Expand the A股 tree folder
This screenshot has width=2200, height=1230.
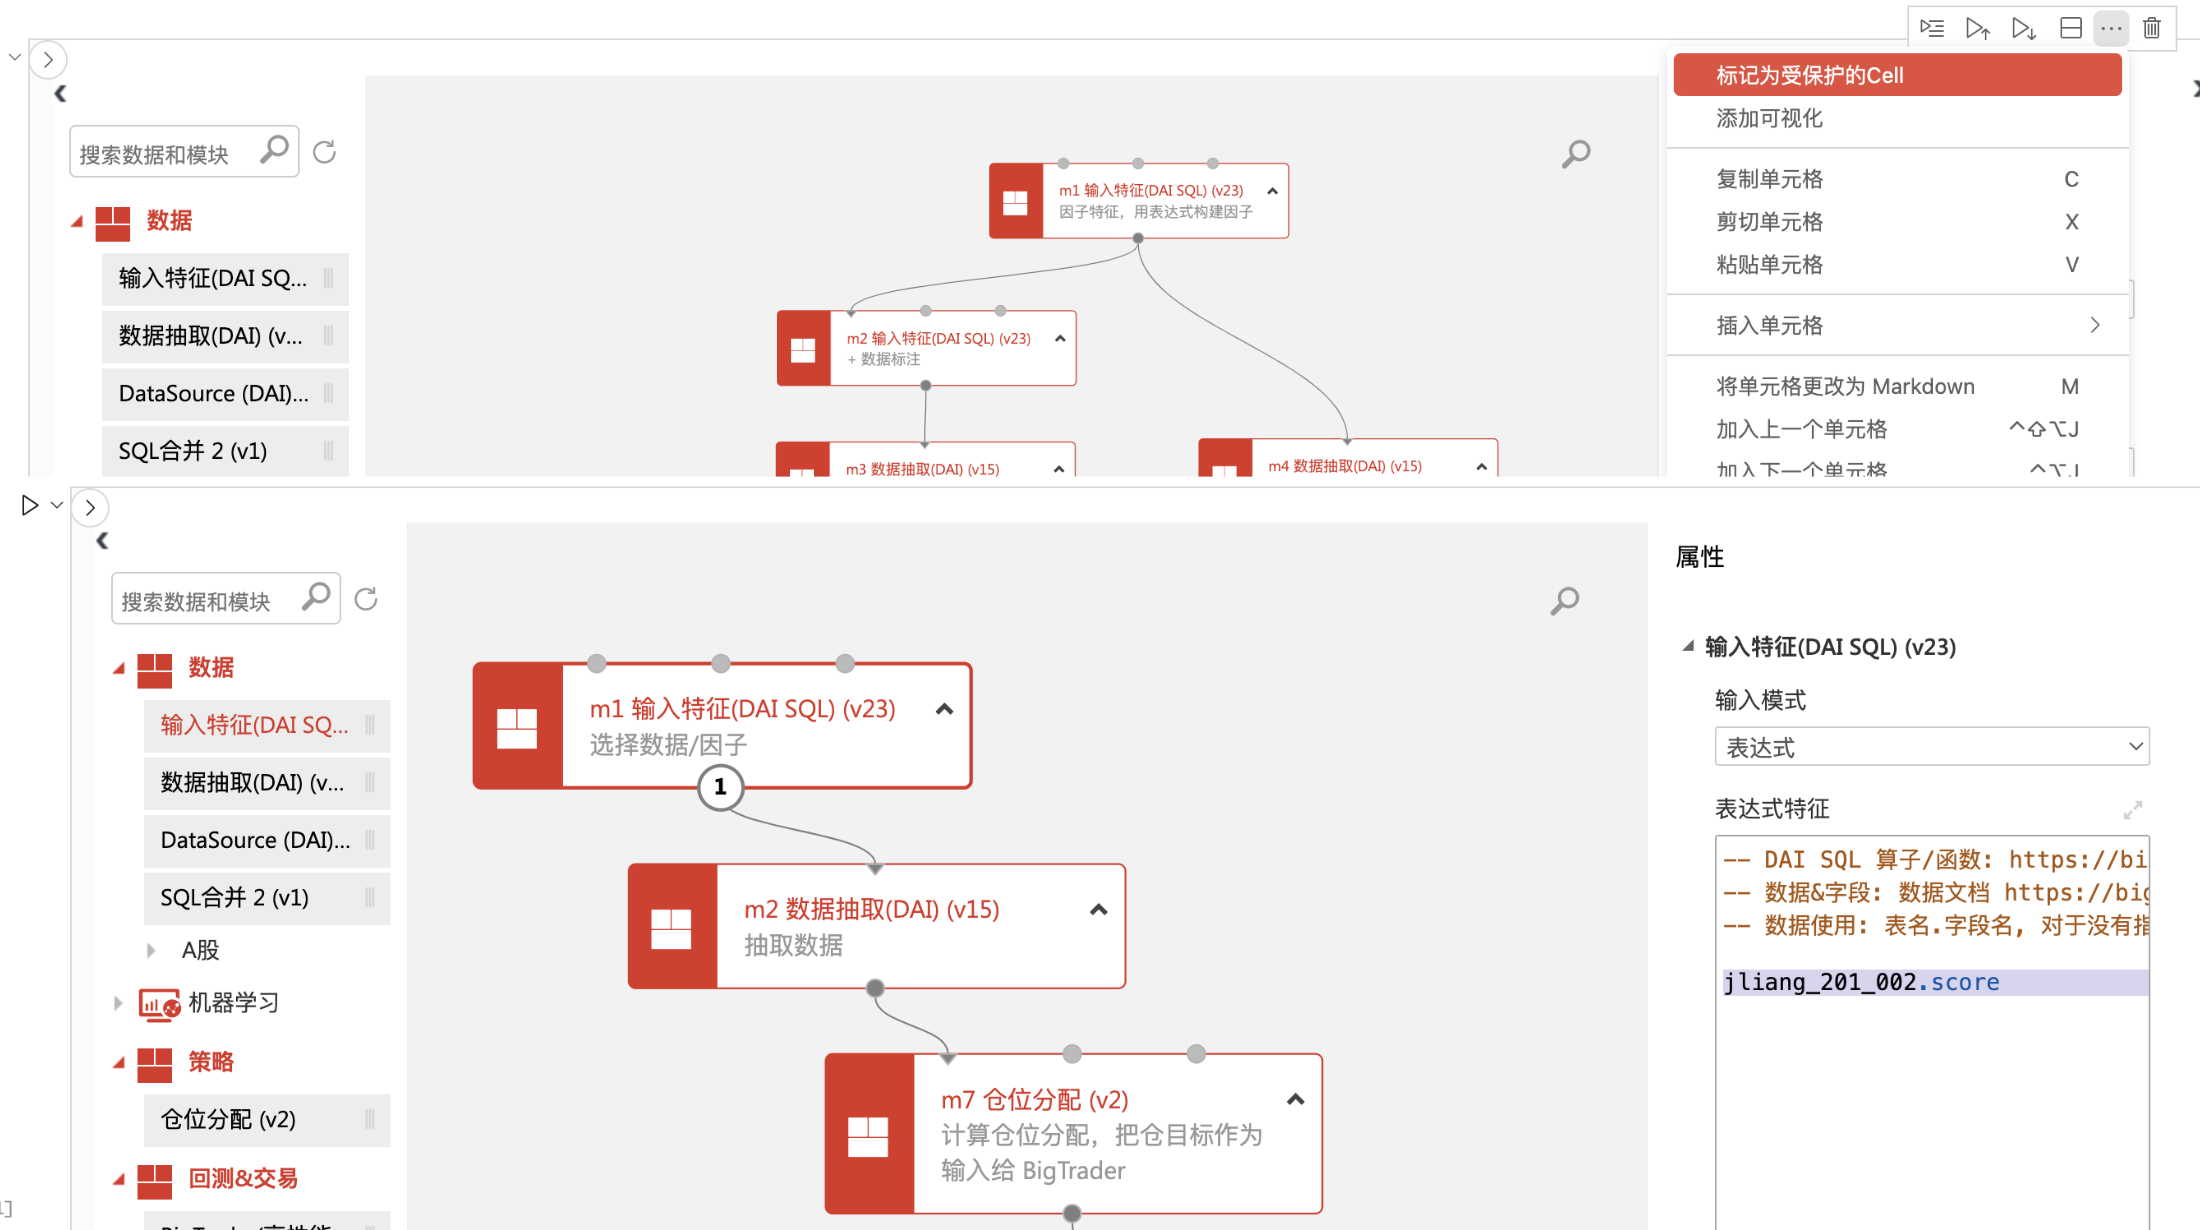(x=151, y=950)
